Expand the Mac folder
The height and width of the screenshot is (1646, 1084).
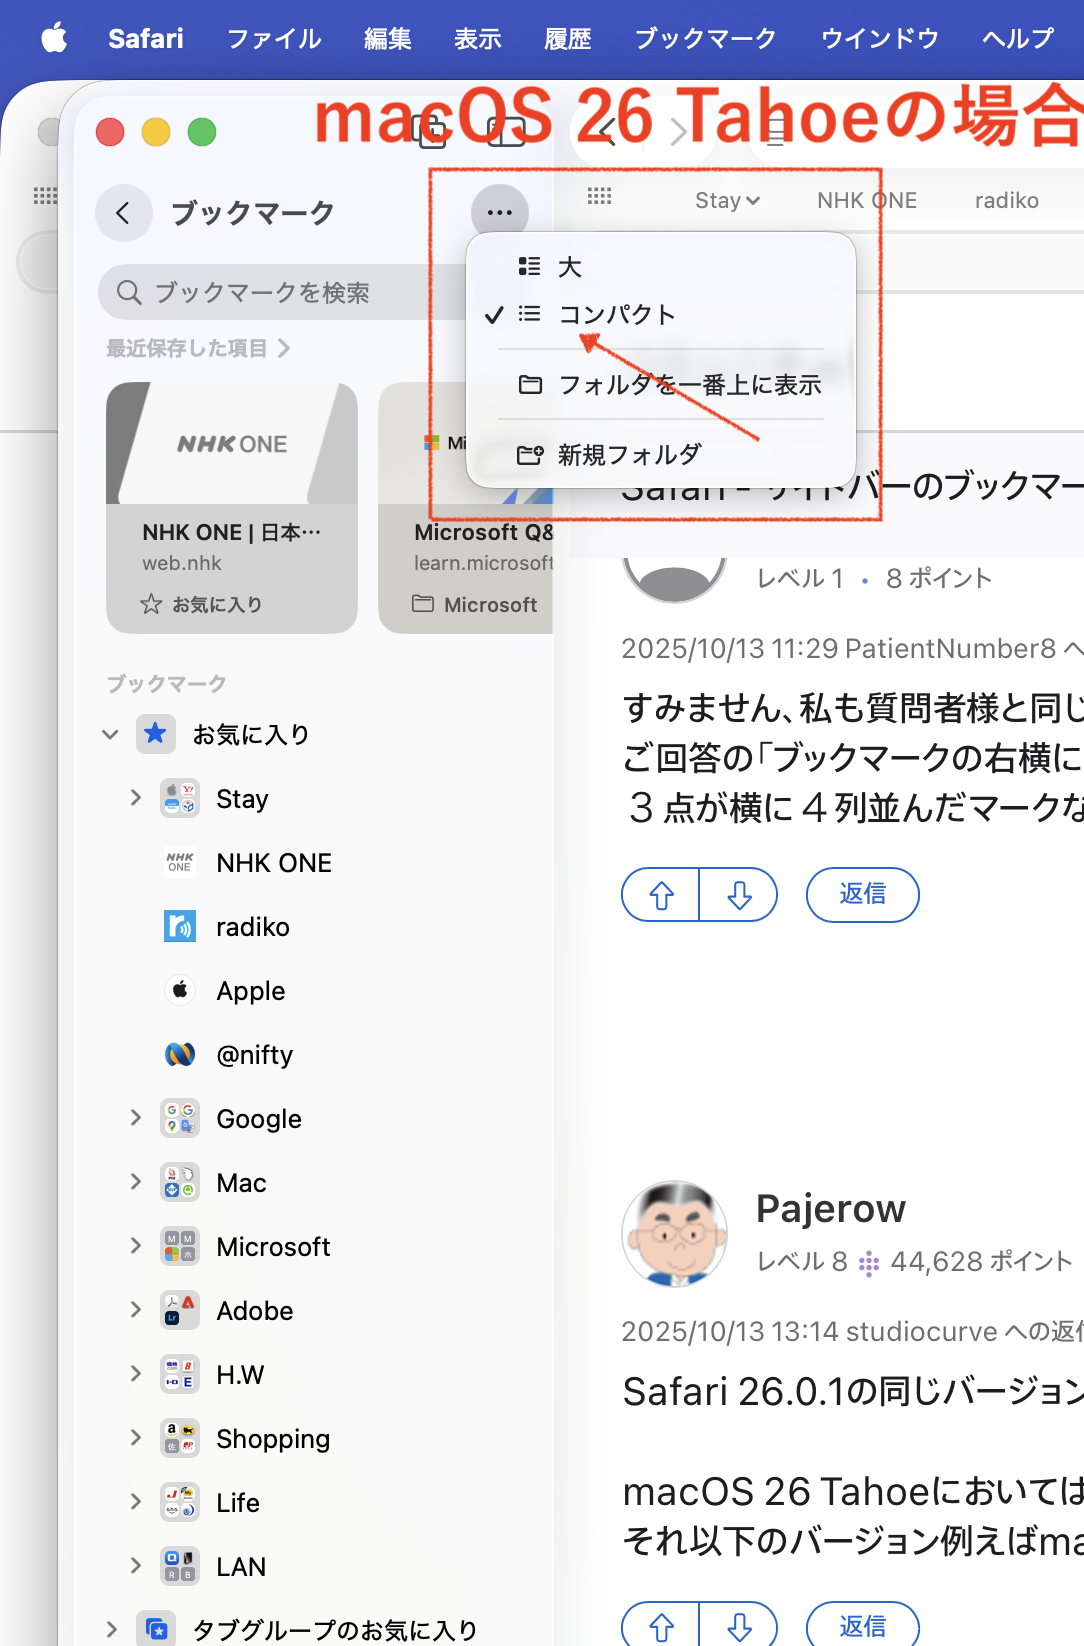coord(136,1182)
